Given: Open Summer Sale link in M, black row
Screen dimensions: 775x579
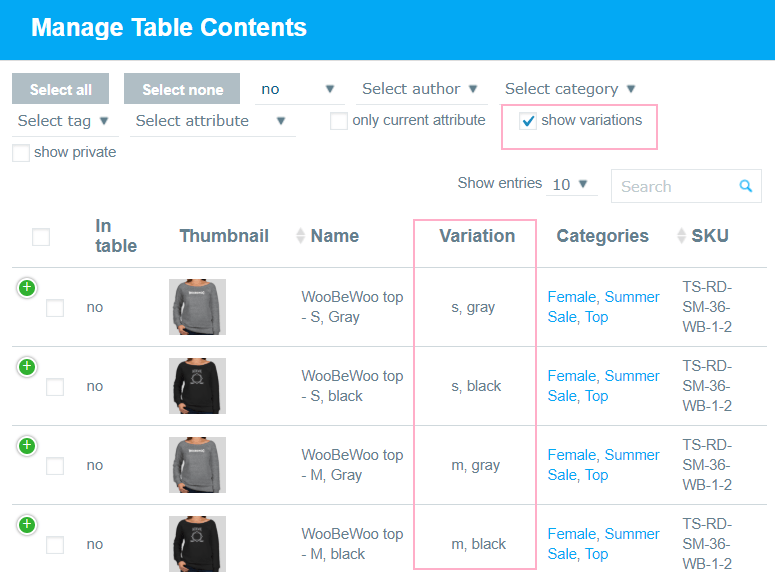Looking at the screenshot, I should 603,544.
